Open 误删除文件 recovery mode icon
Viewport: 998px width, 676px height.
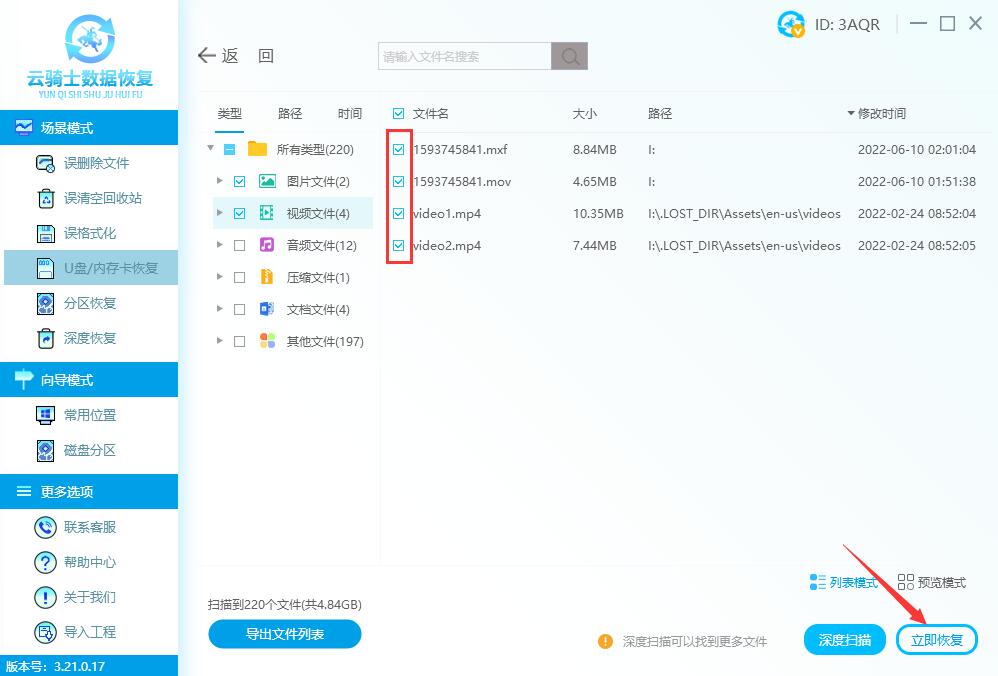tap(45, 164)
